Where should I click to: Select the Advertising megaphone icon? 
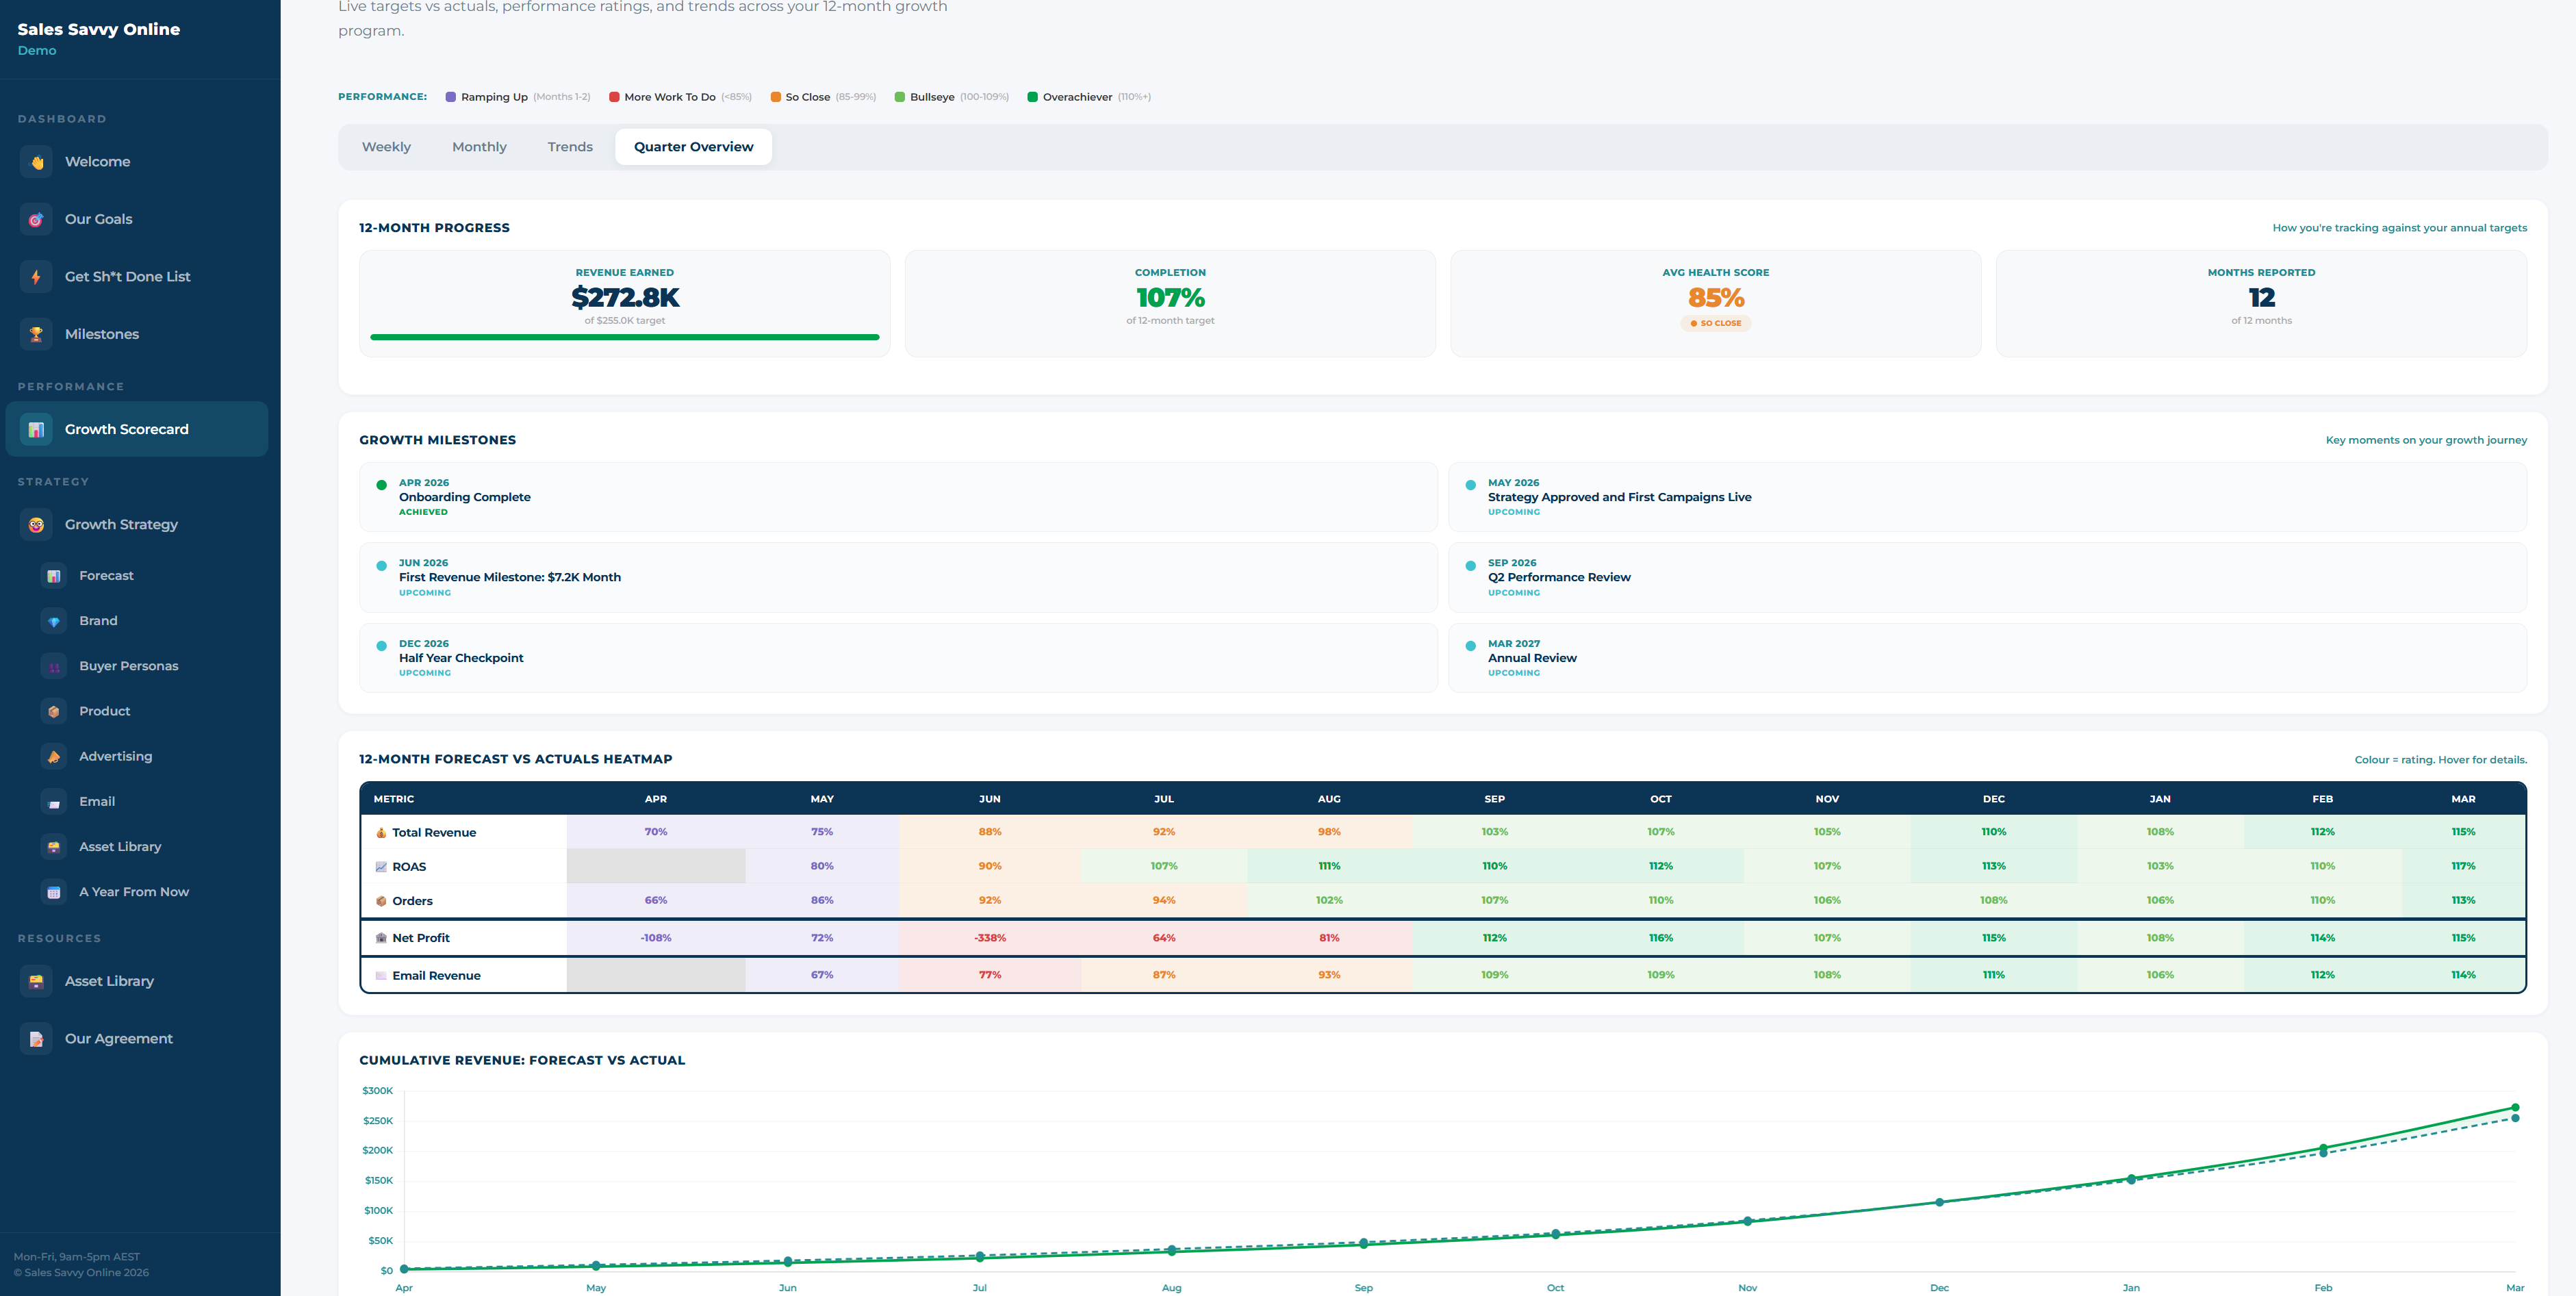pyautogui.click(x=53, y=756)
